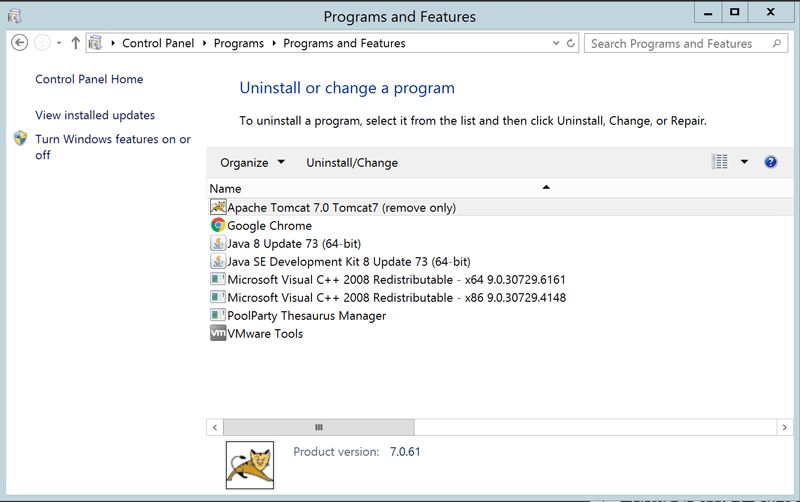Select Google Chrome in program list

coord(269,225)
